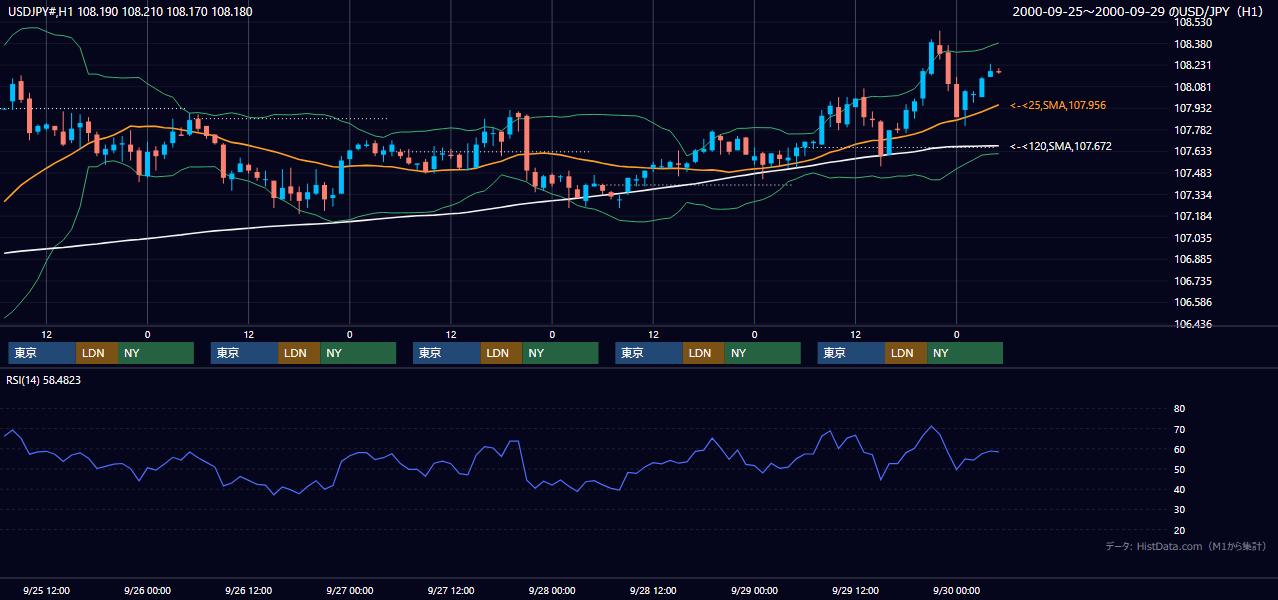This screenshot has height=600, width=1278.
Task: Click price axis value 107.932
Action: (x=1195, y=108)
